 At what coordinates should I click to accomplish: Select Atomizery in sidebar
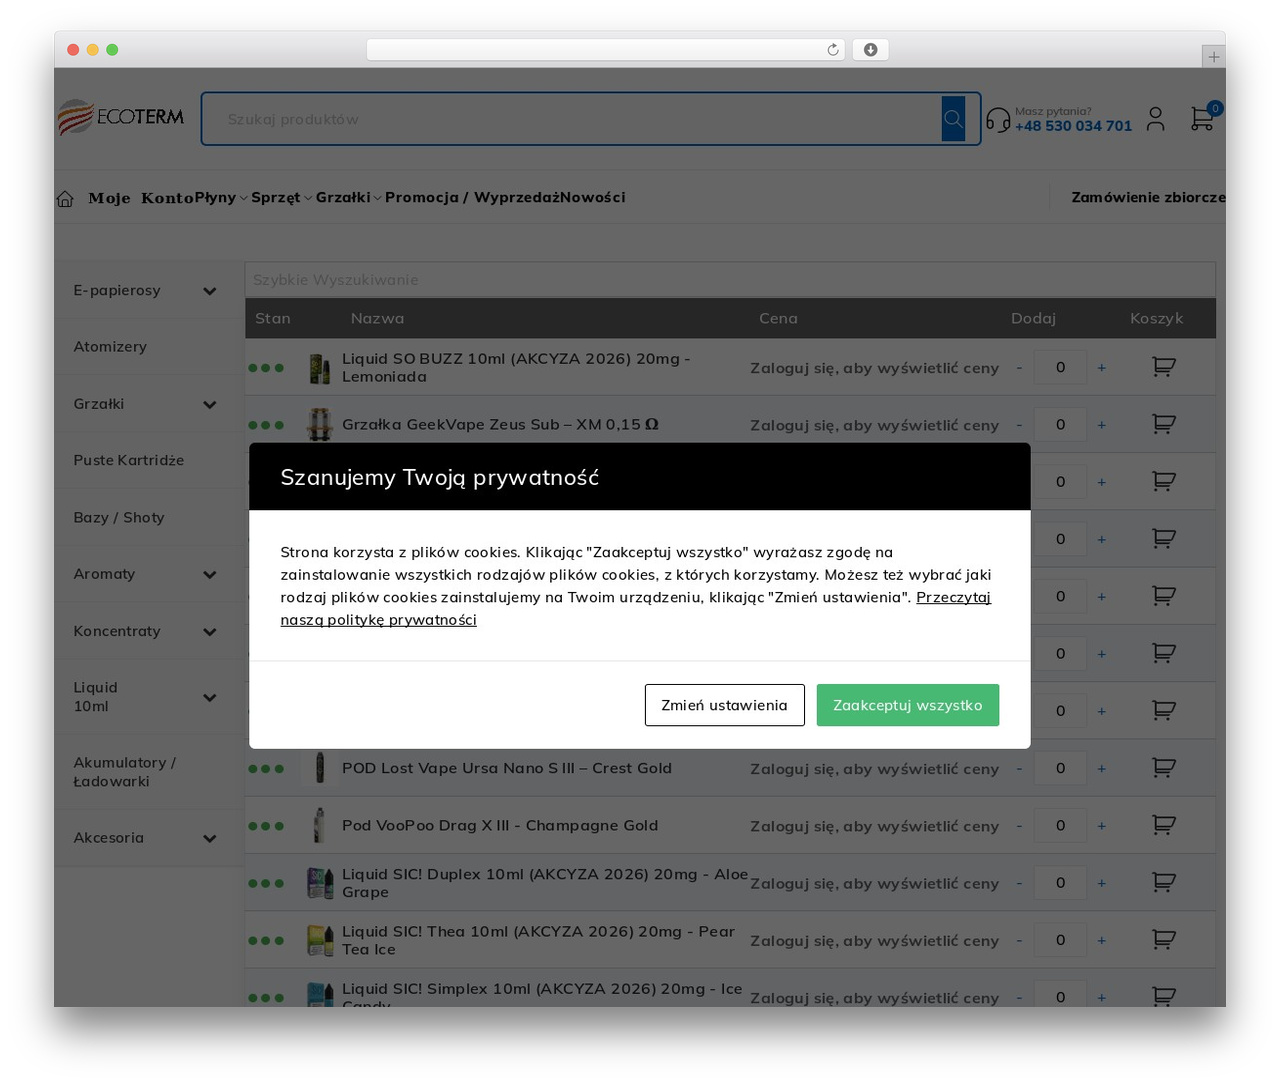click(x=110, y=347)
